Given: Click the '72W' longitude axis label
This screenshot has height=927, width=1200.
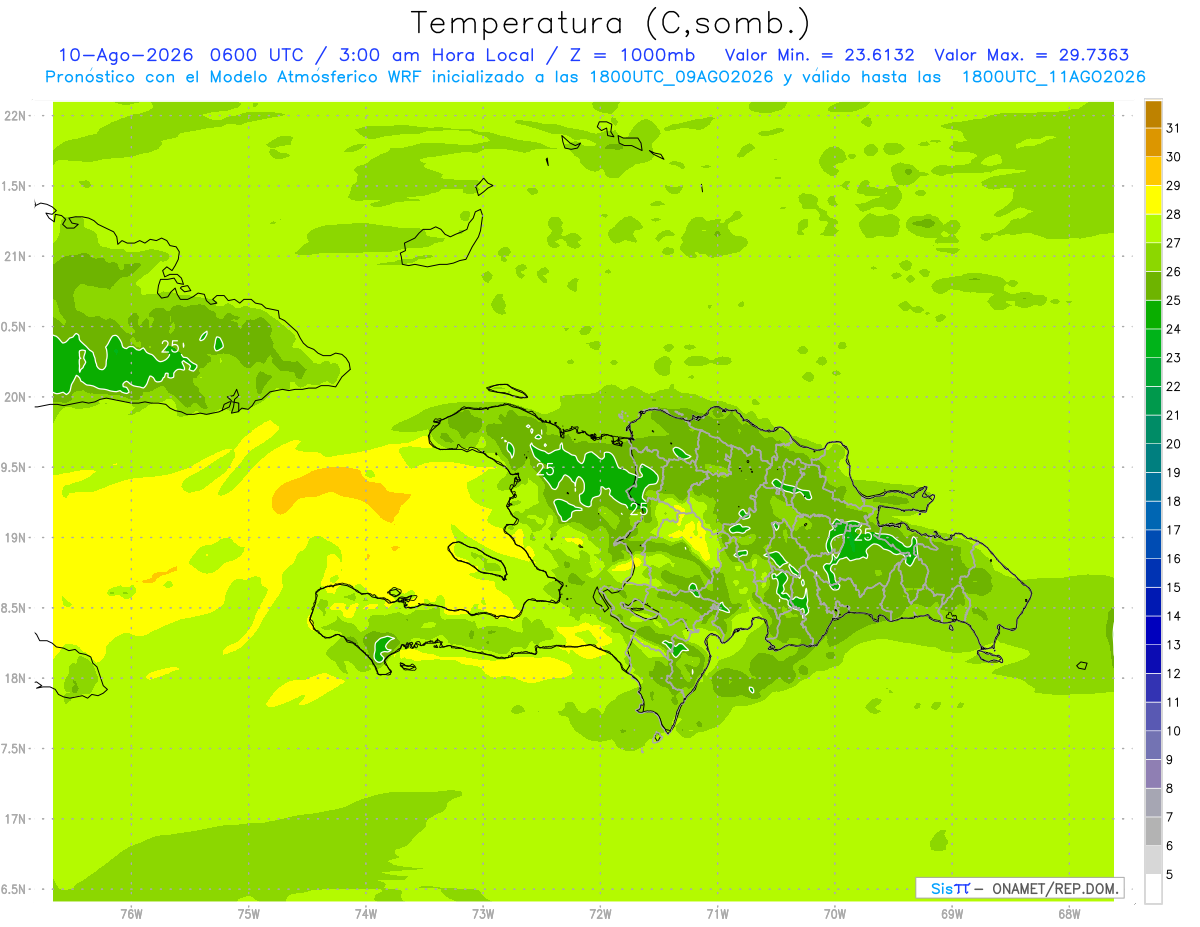Looking at the screenshot, I should [x=600, y=913].
